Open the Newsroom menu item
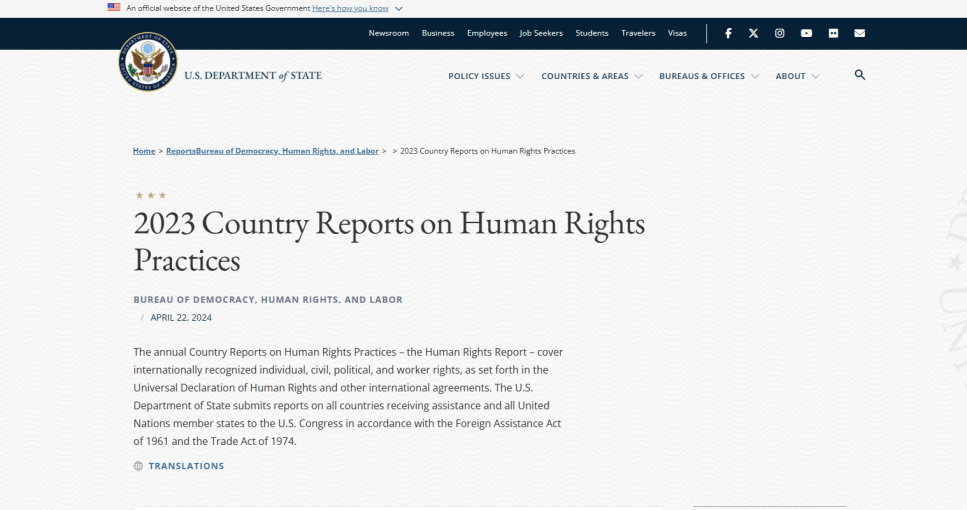Viewport: 967px width, 510px height. tap(388, 33)
